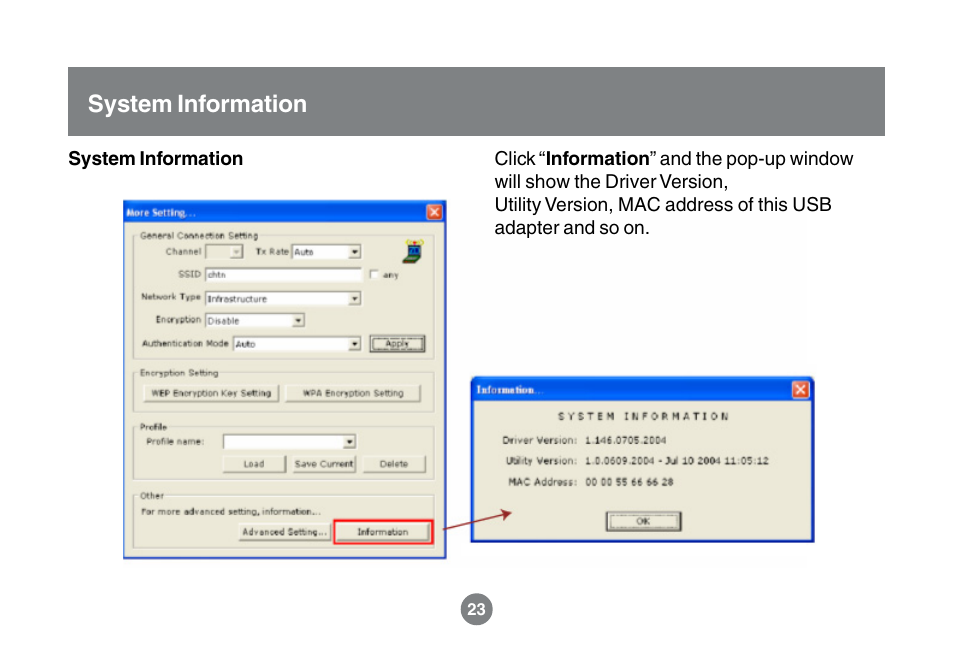Open the Tx Rate dropdown
This screenshot has height=664, width=954.
click(354, 251)
